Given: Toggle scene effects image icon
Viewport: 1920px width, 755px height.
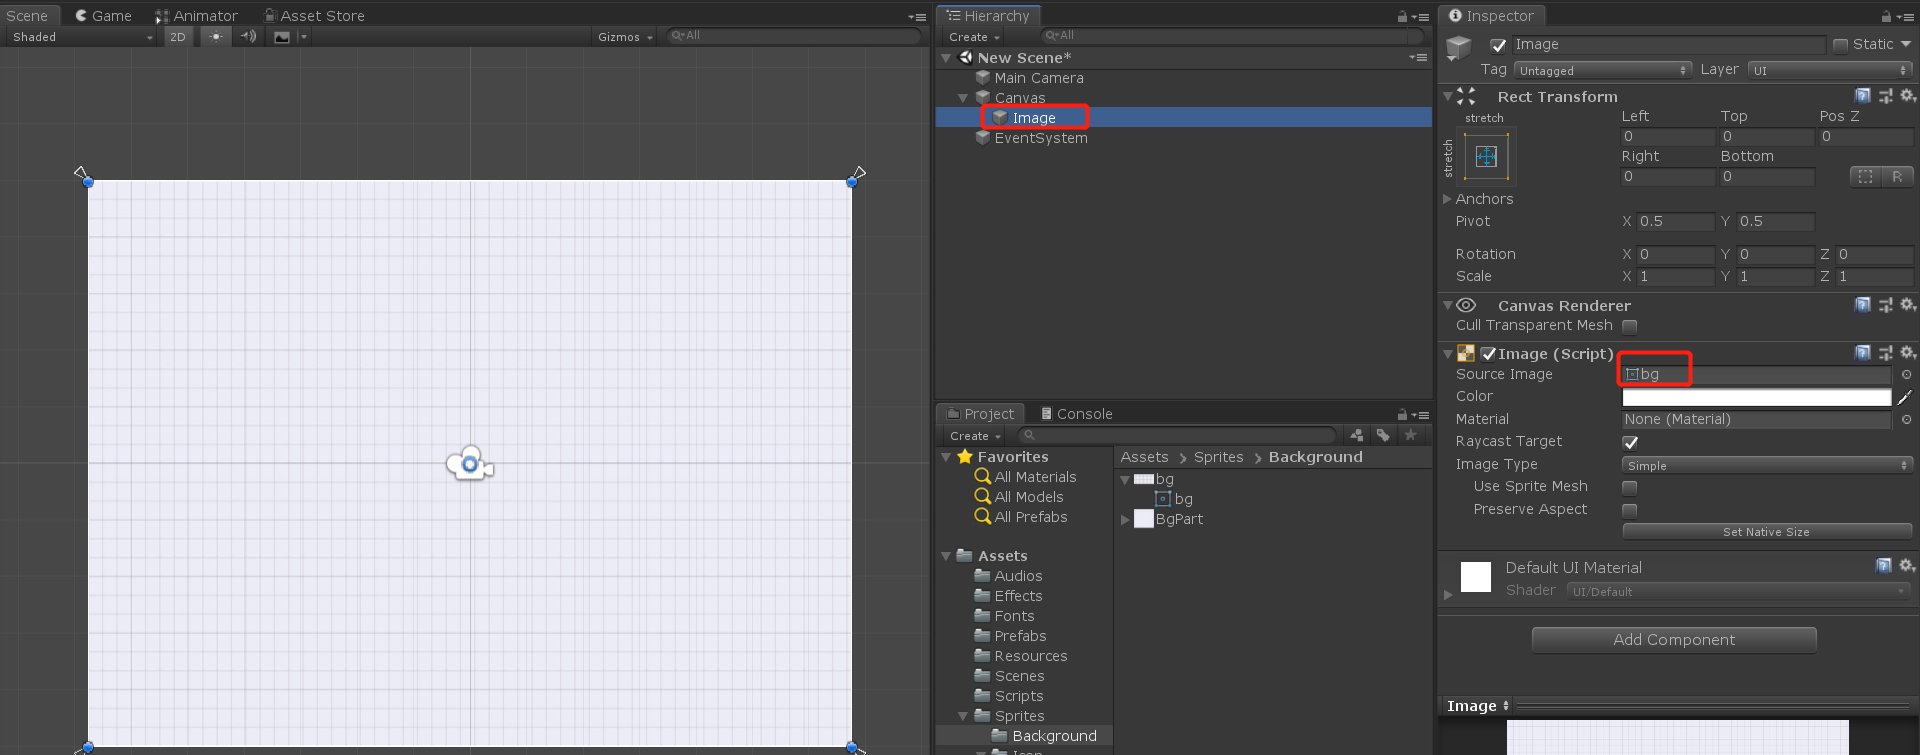Looking at the screenshot, I should pyautogui.click(x=282, y=37).
